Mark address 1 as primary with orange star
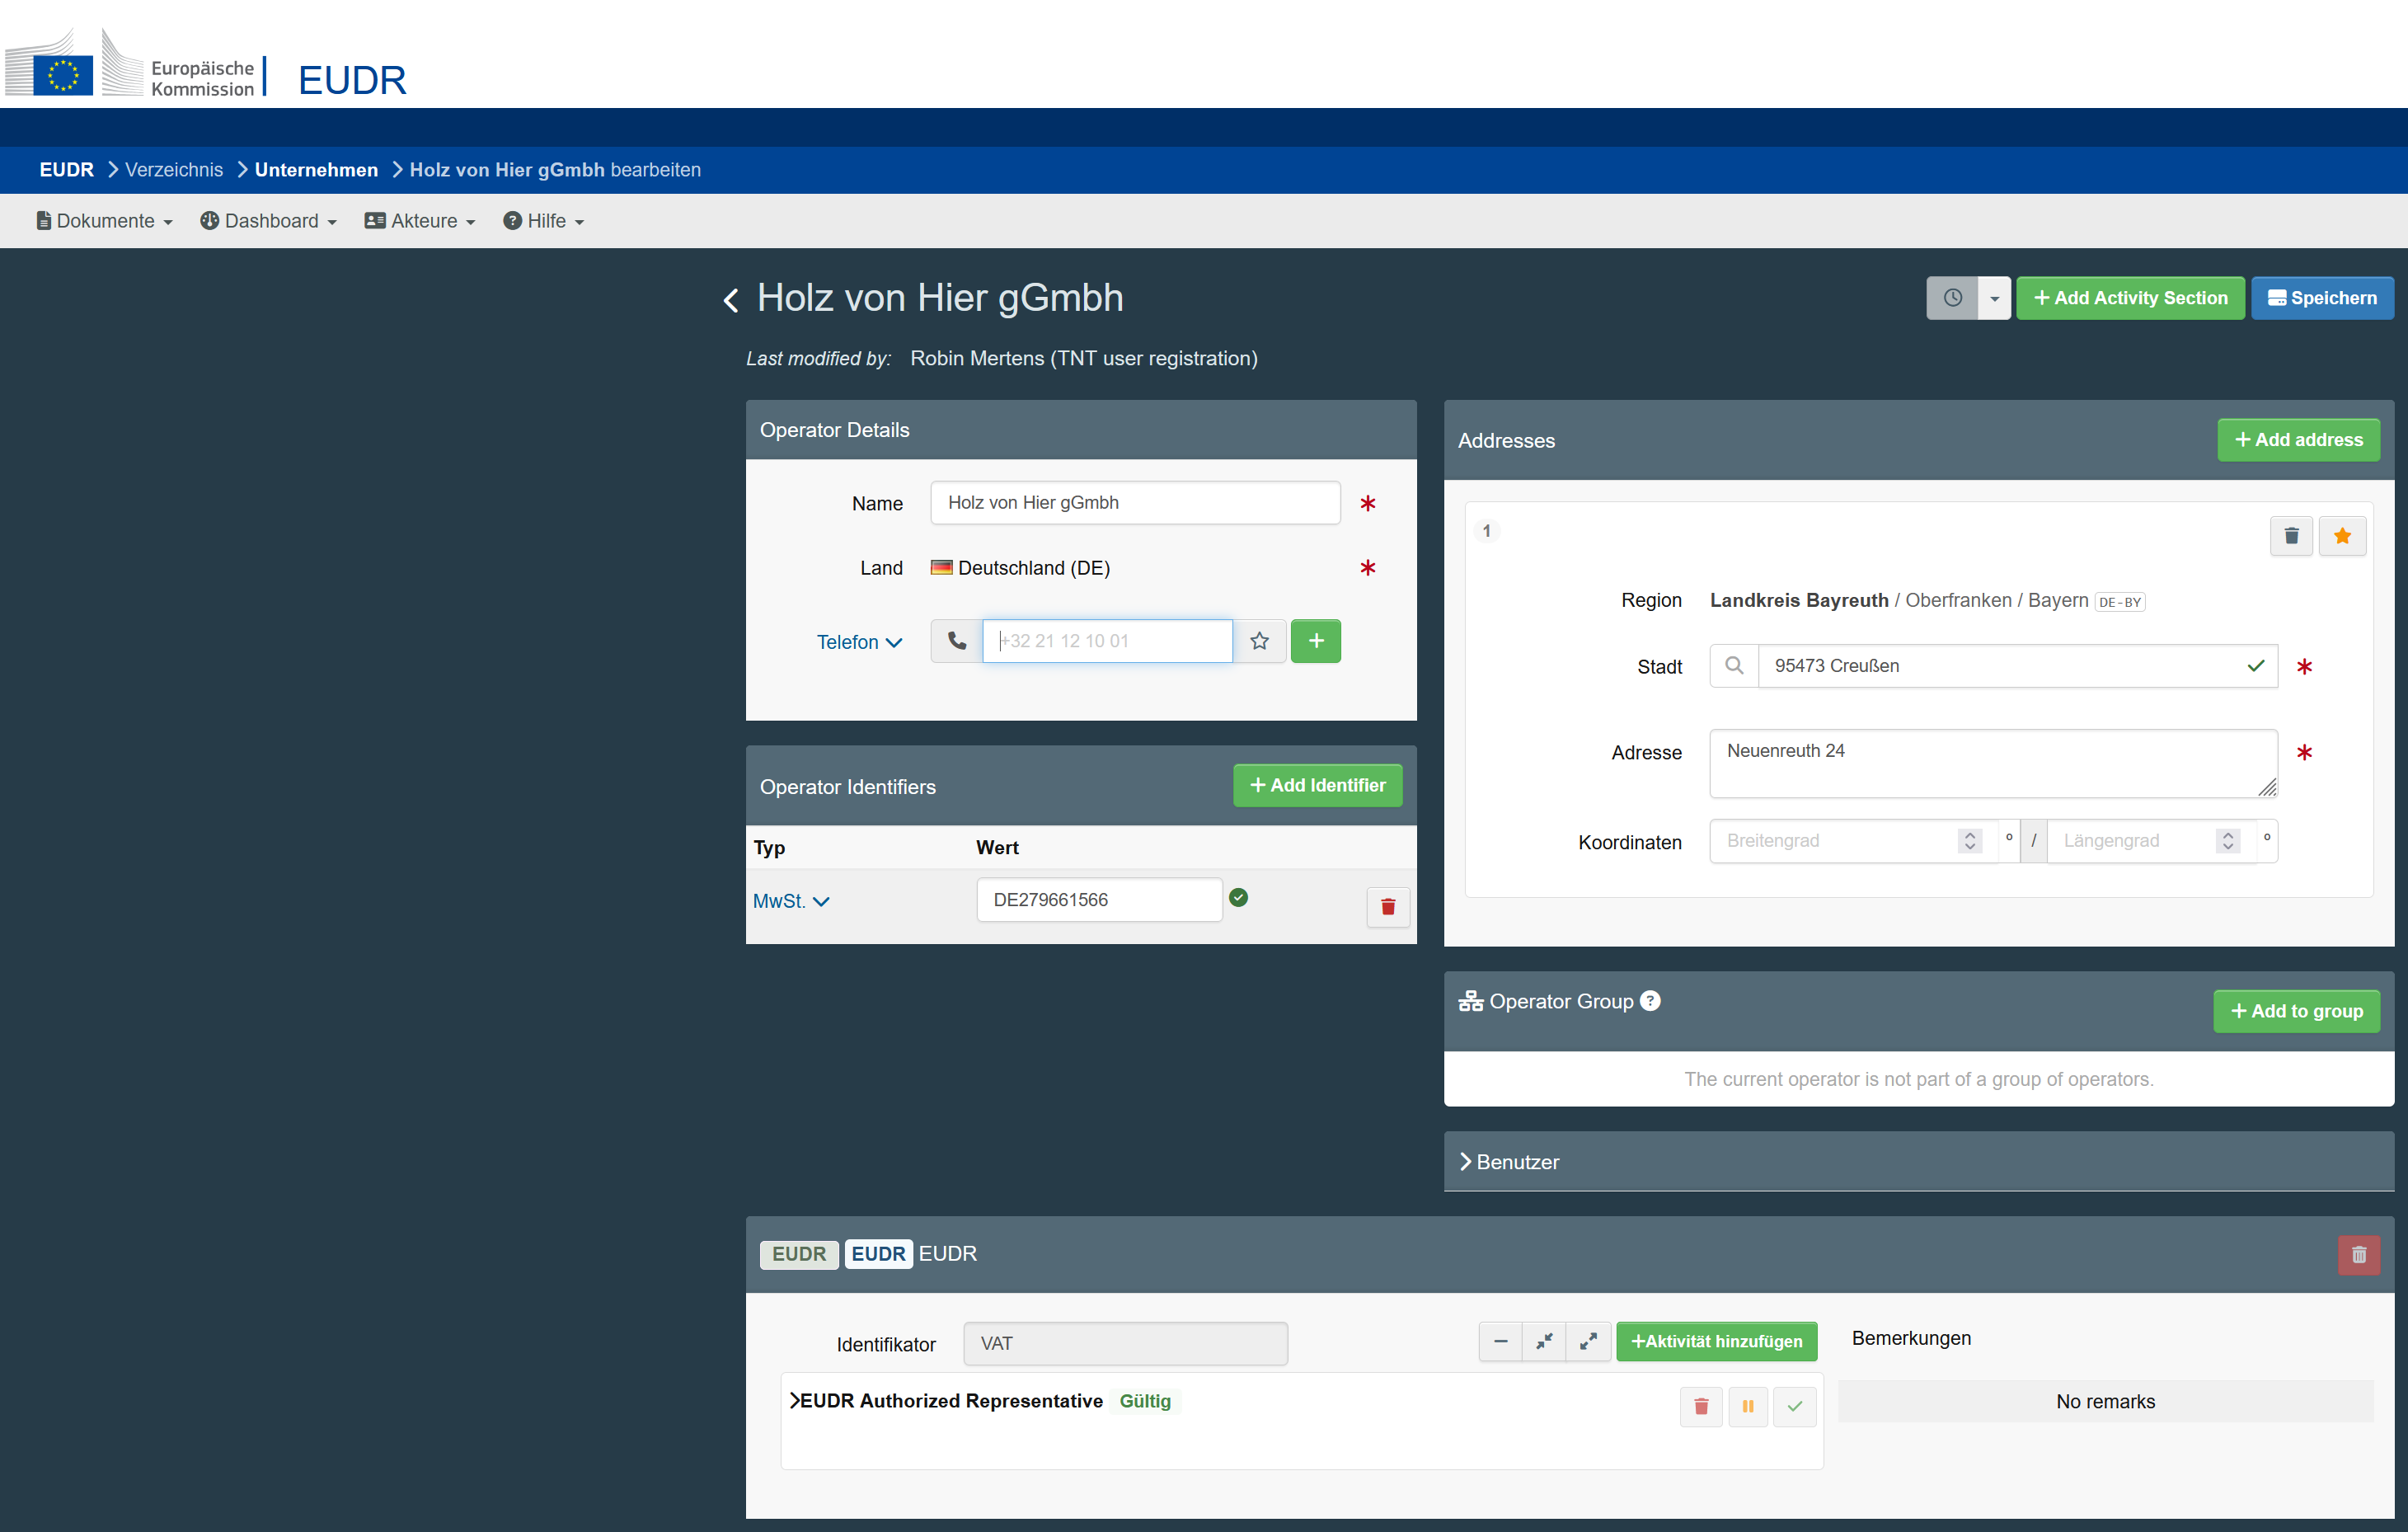Image resolution: width=2408 pixels, height=1532 pixels. (2342, 536)
